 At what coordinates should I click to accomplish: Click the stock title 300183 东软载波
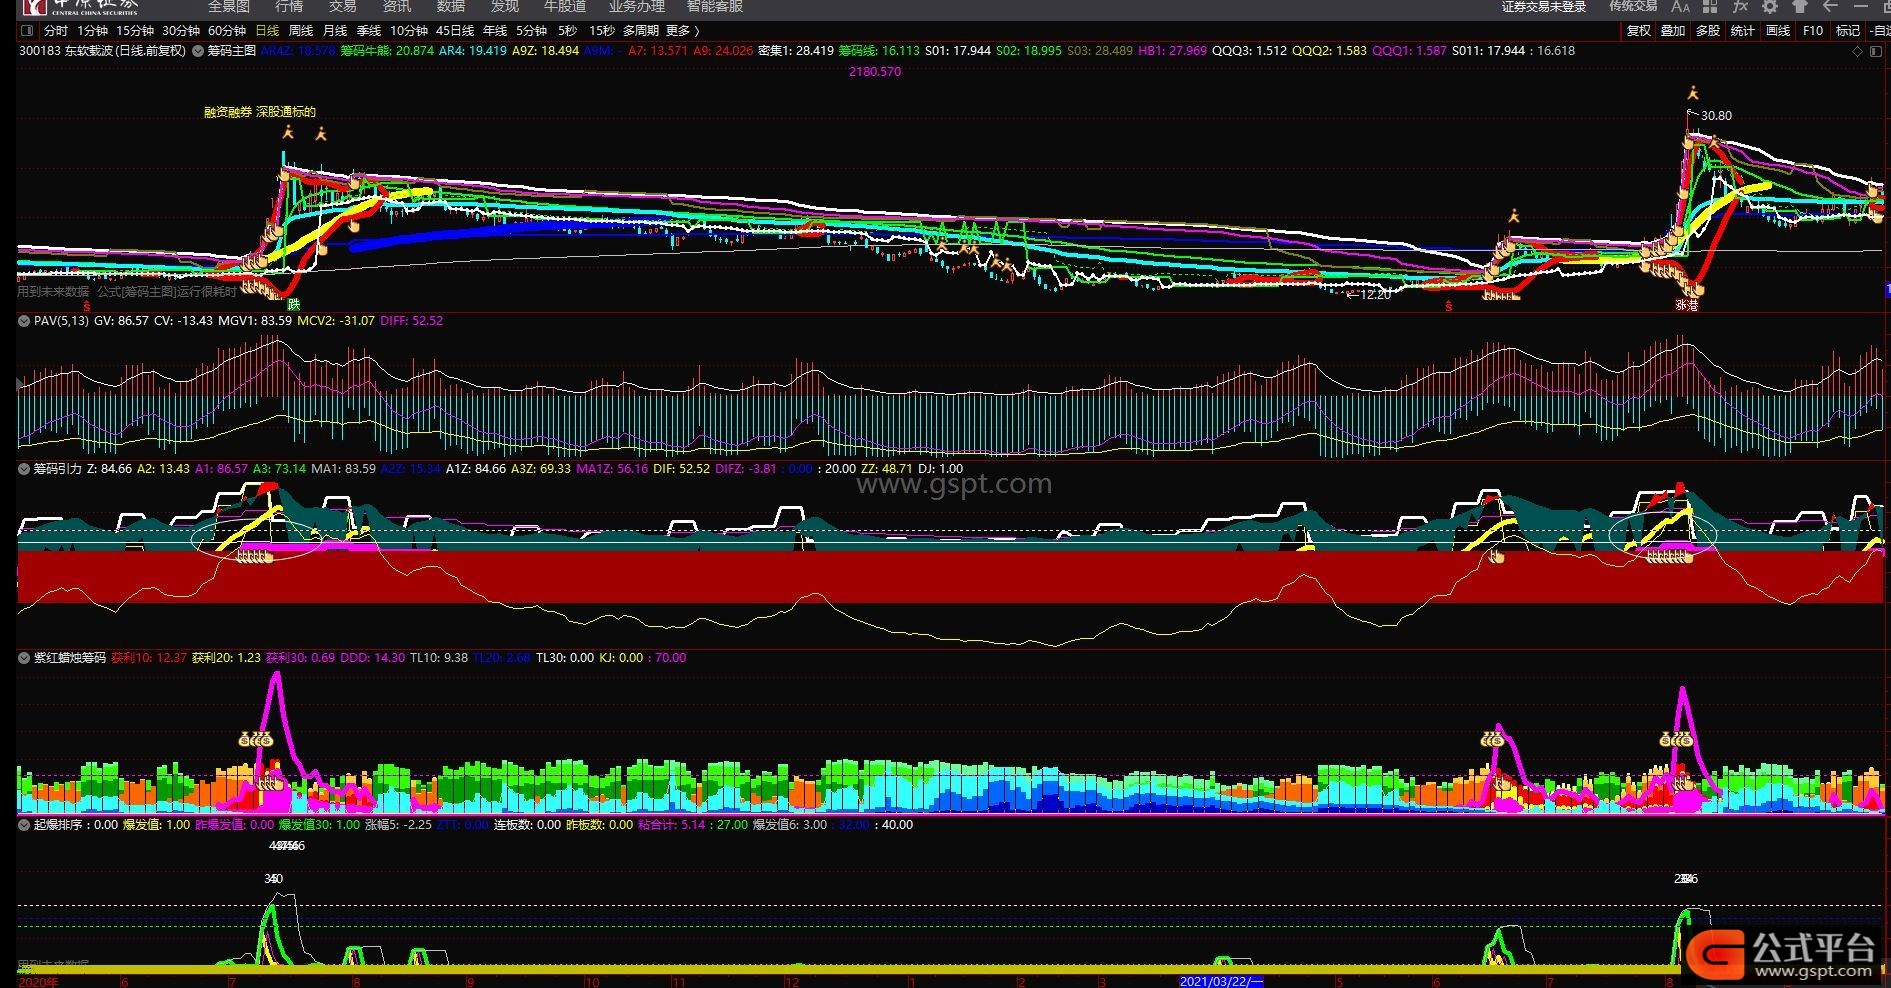click(x=102, y=51)
